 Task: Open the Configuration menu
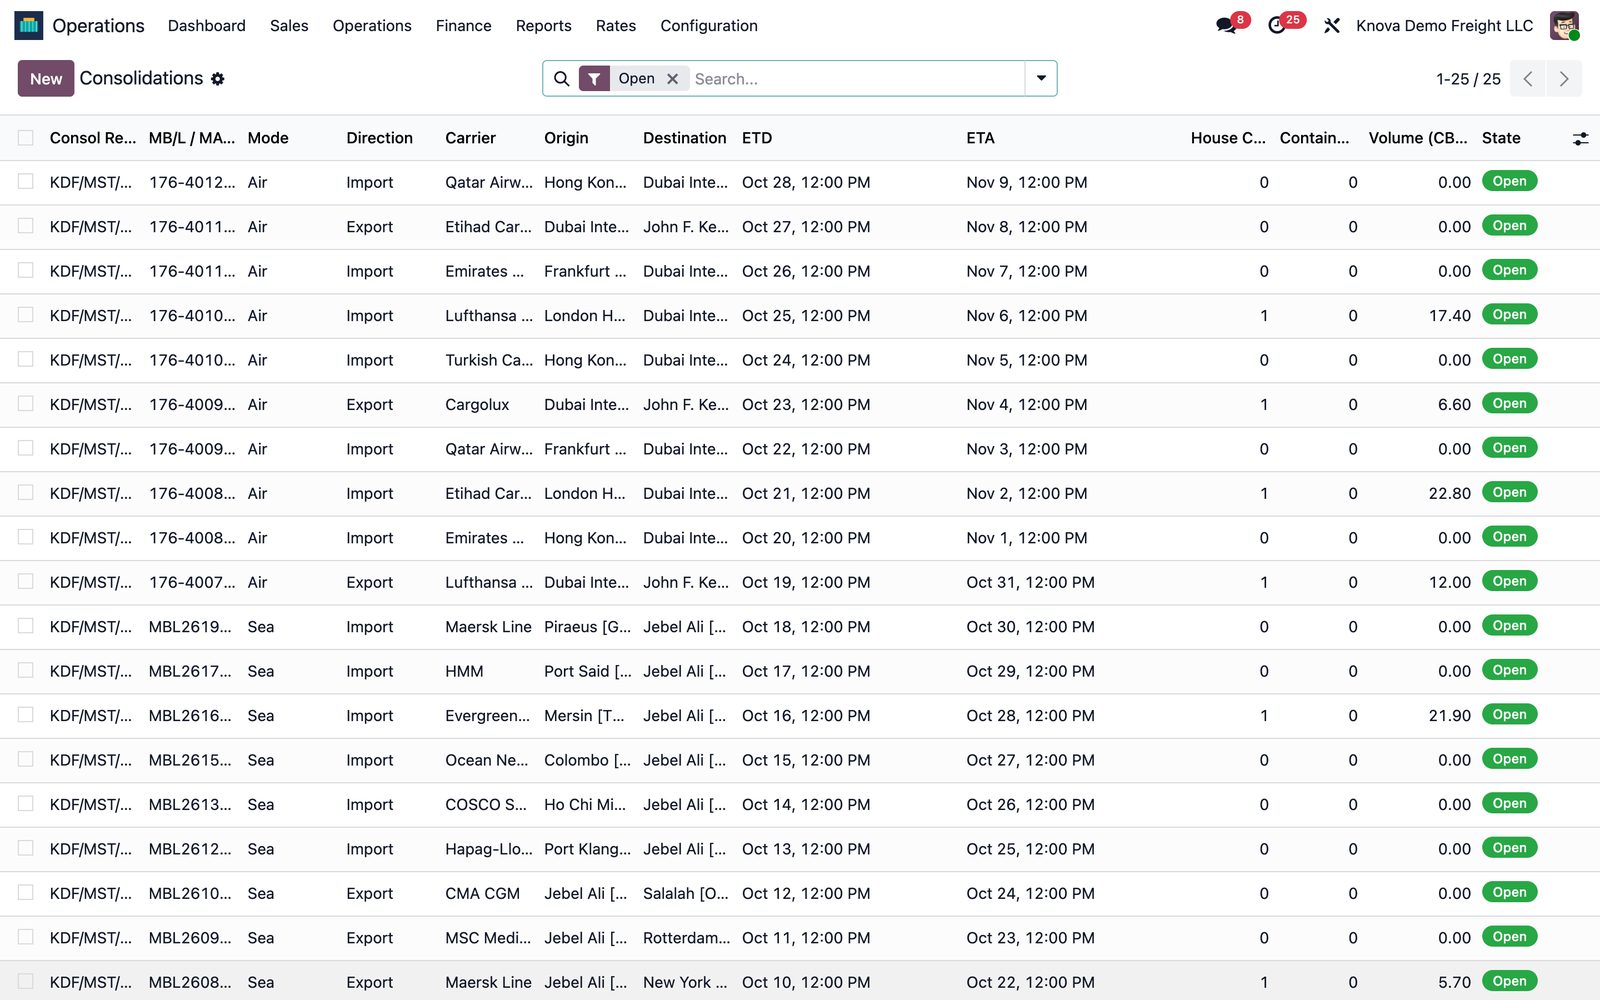709,26
